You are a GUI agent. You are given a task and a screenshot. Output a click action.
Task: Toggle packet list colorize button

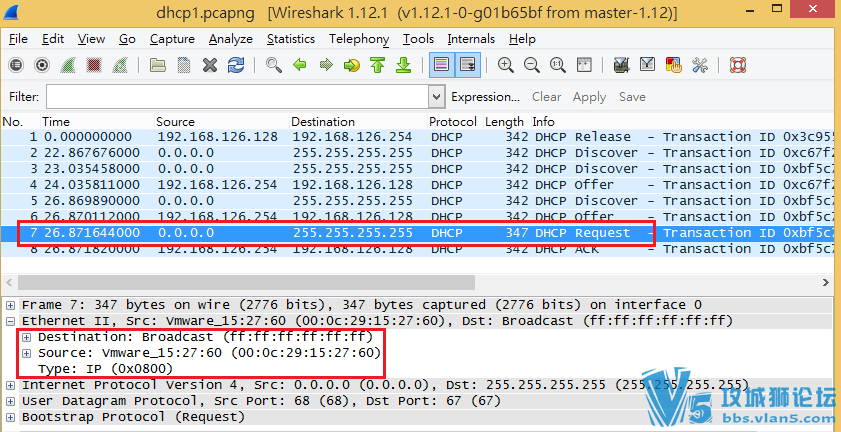pyautogui.click(x=440, y=65)
